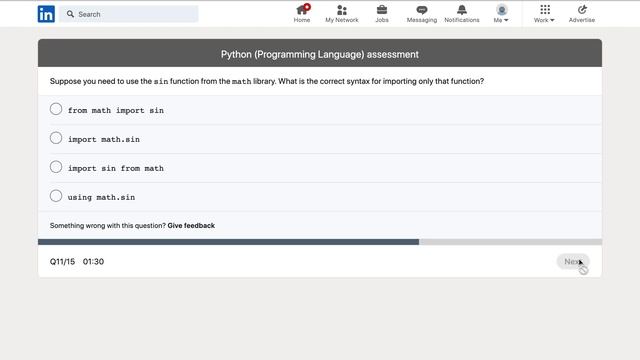Click the magnifier icon in Search
The width and height of the screenshot is (640, 360).
coord(70,14)
